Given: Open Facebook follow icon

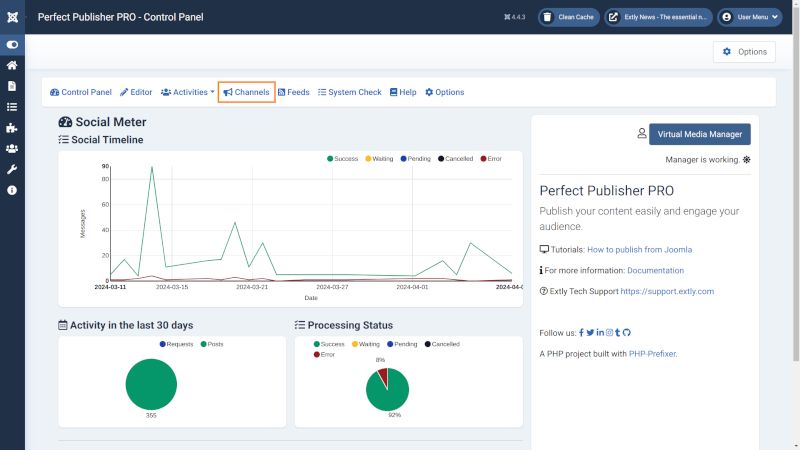Looking at the screenshot, I should coord(581,333).
